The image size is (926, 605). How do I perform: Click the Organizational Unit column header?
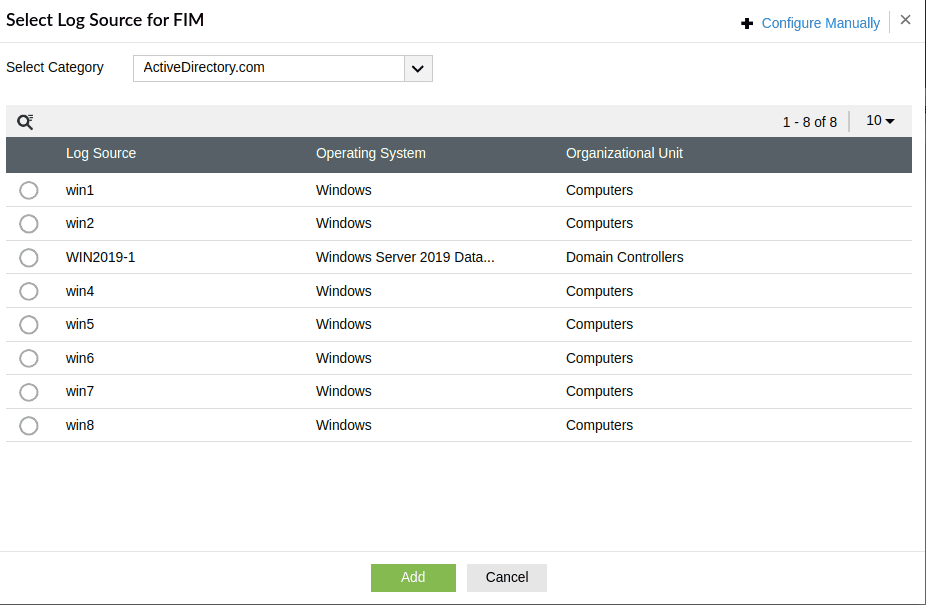624,153
